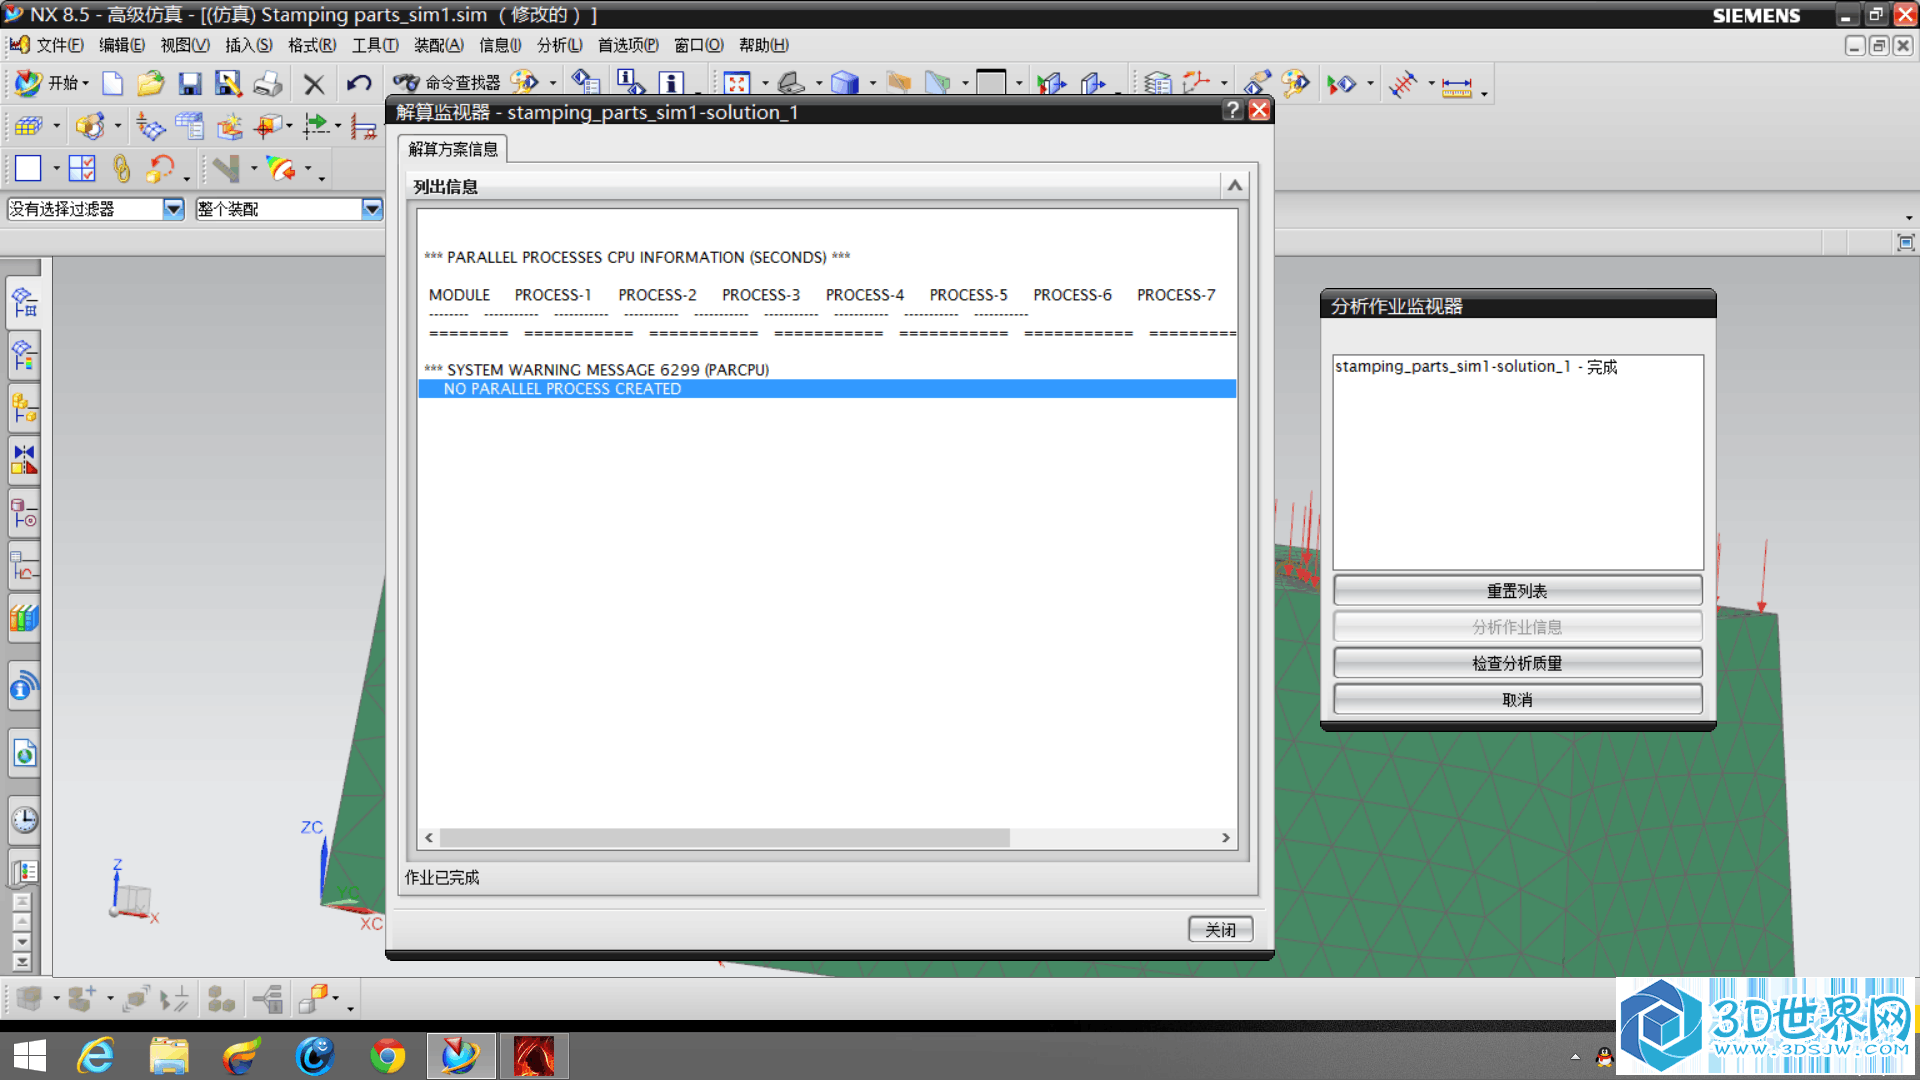
Task: Open the Analysis menu
Action: click(x=560, y=45)
